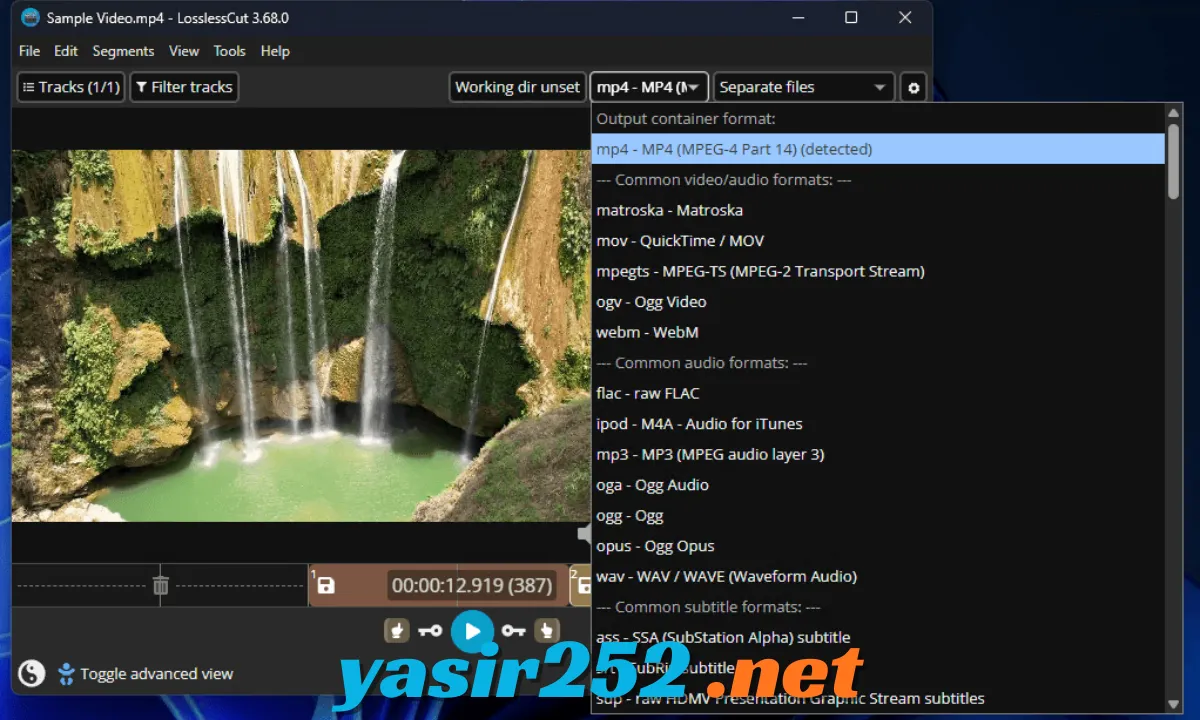Image resolution: width=1200 pixels, height=720 pixels.
Task: Select mp3 - MP3 (MPEG audio layer 3)
Action: pyautogui.click(x=878, y=454)
